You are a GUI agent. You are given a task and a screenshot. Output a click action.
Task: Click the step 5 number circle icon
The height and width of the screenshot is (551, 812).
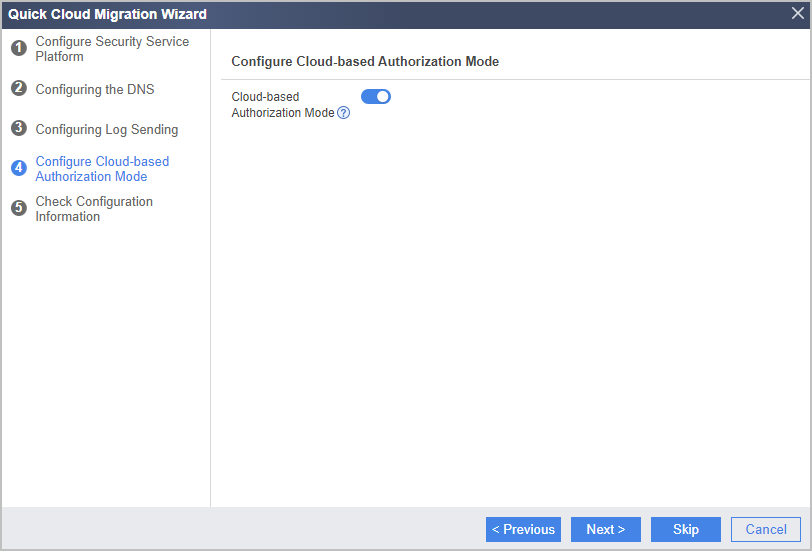point(19,208)
